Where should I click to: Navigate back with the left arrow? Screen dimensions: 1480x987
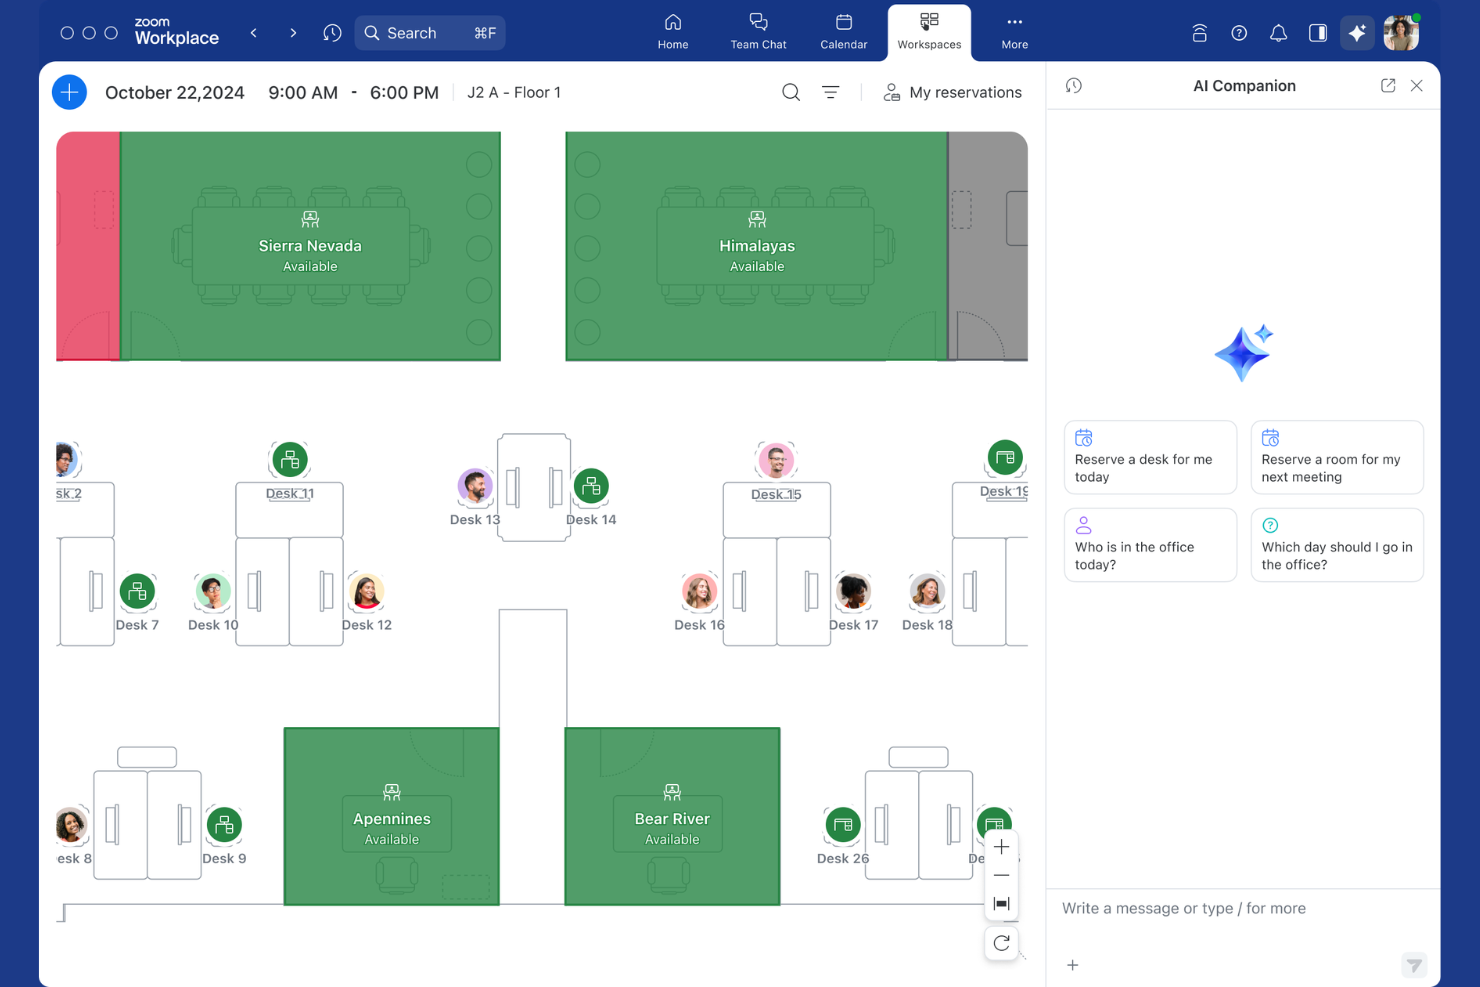254,33
